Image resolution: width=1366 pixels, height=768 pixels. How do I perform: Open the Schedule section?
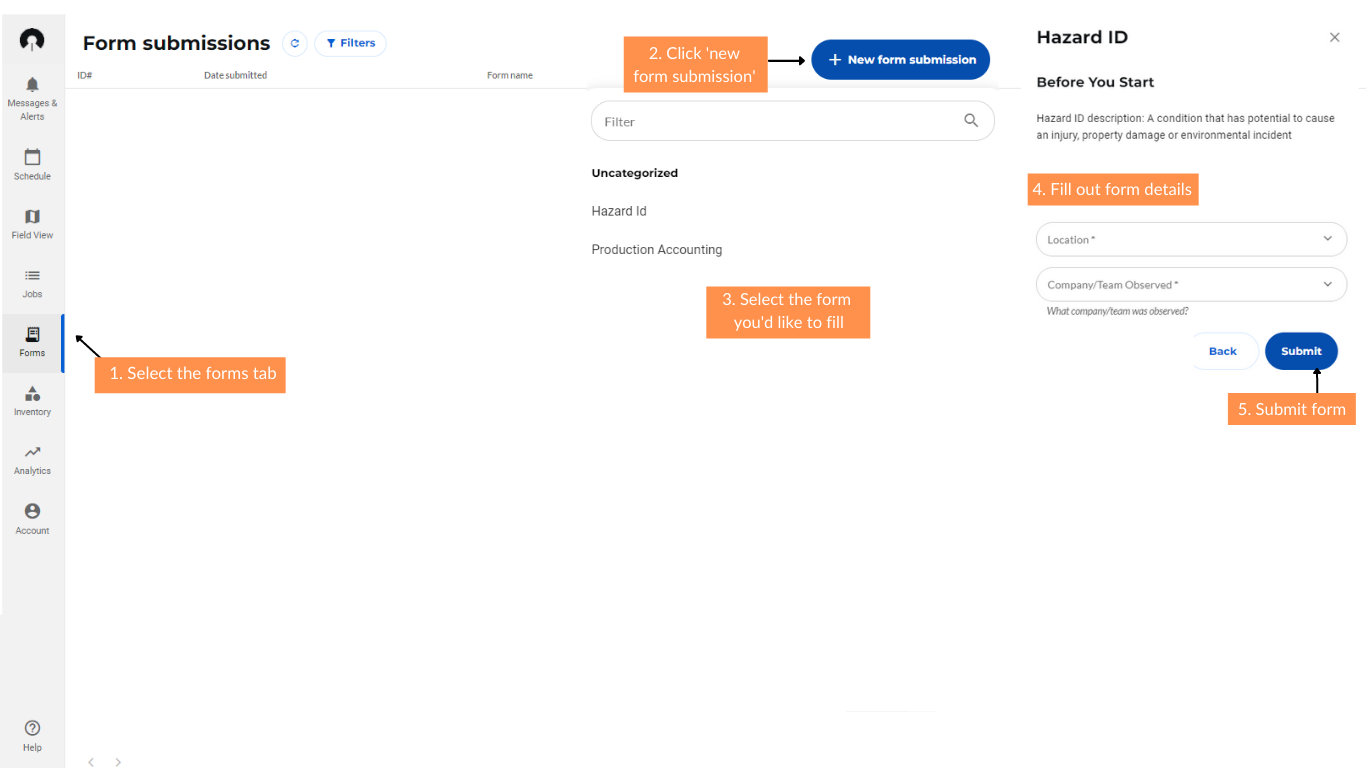coord(33,163)
